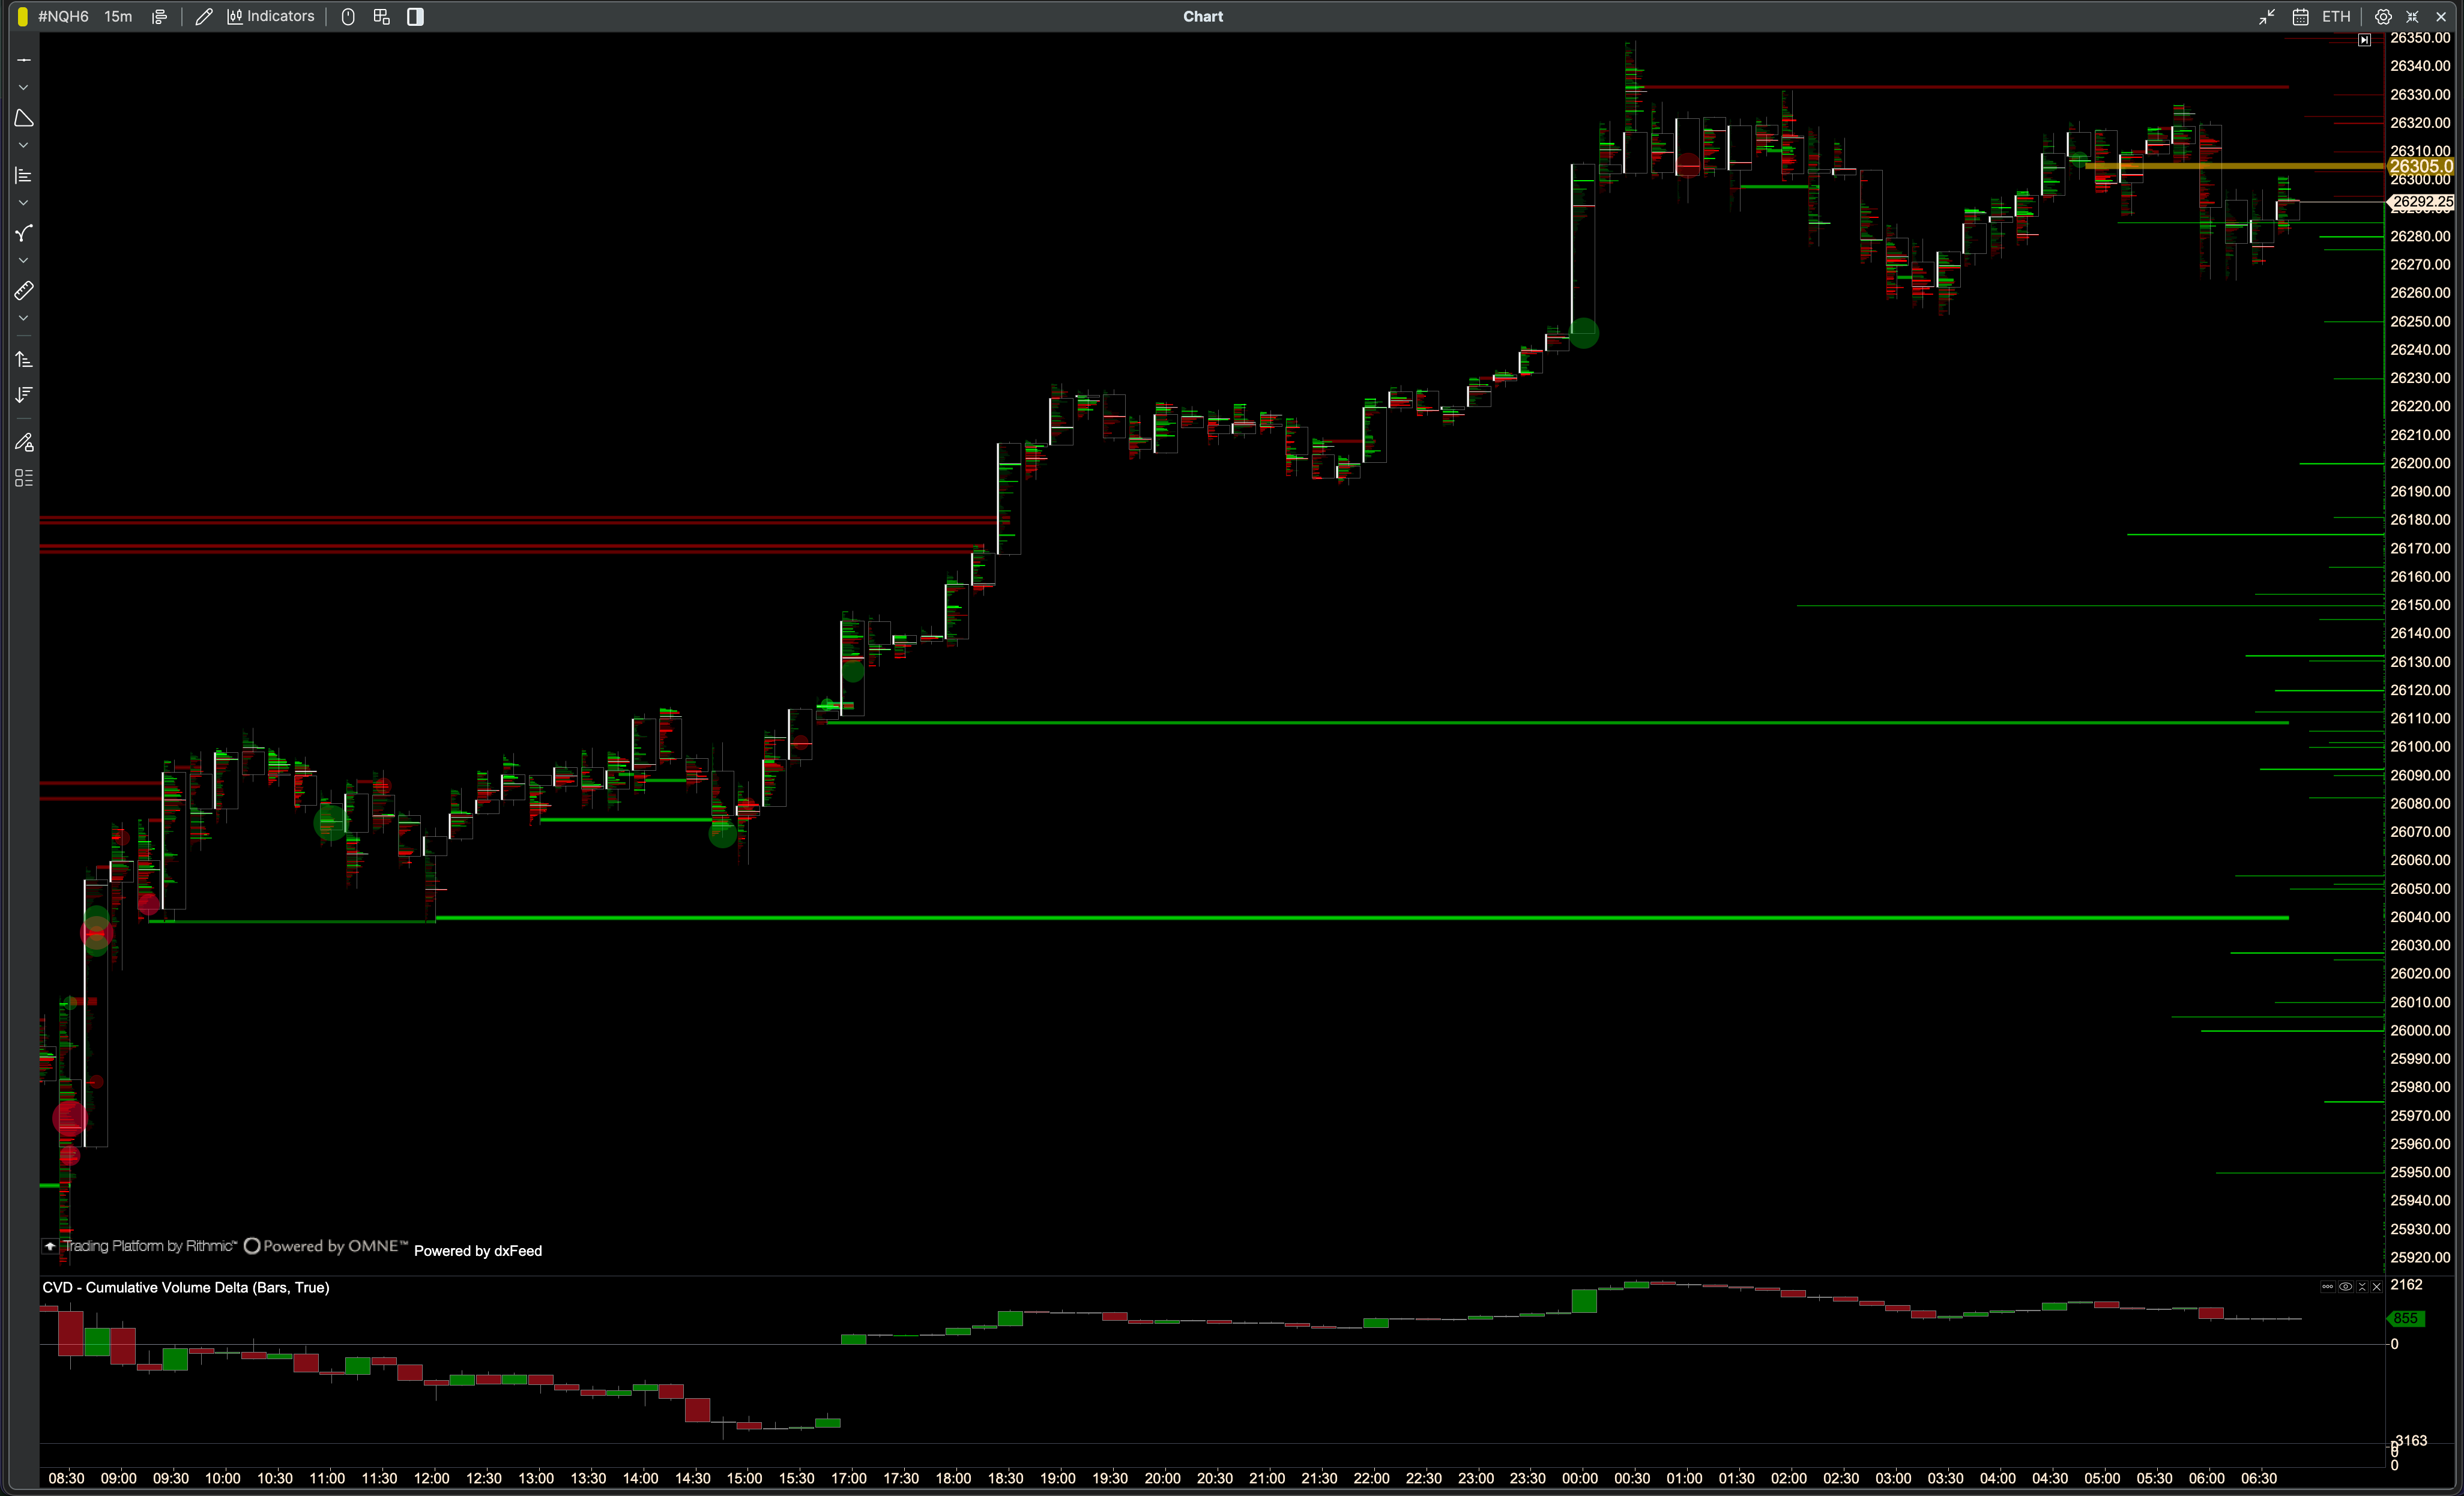The image size is (2464, 1496).
Task: Click the yellow link color swatch
Action: pos(22,16)
